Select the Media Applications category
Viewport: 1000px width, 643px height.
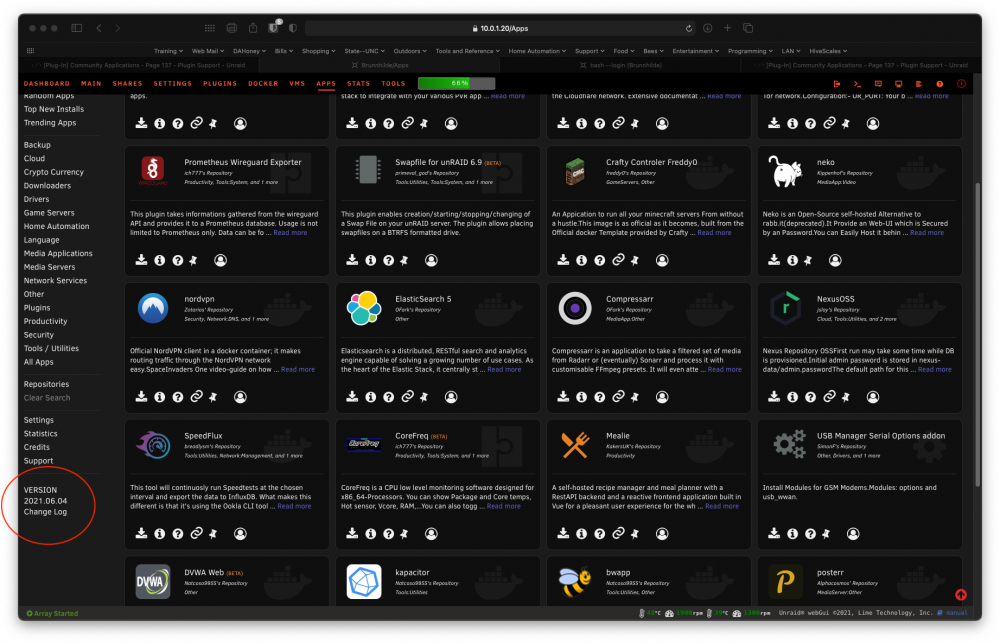(58, 253)
